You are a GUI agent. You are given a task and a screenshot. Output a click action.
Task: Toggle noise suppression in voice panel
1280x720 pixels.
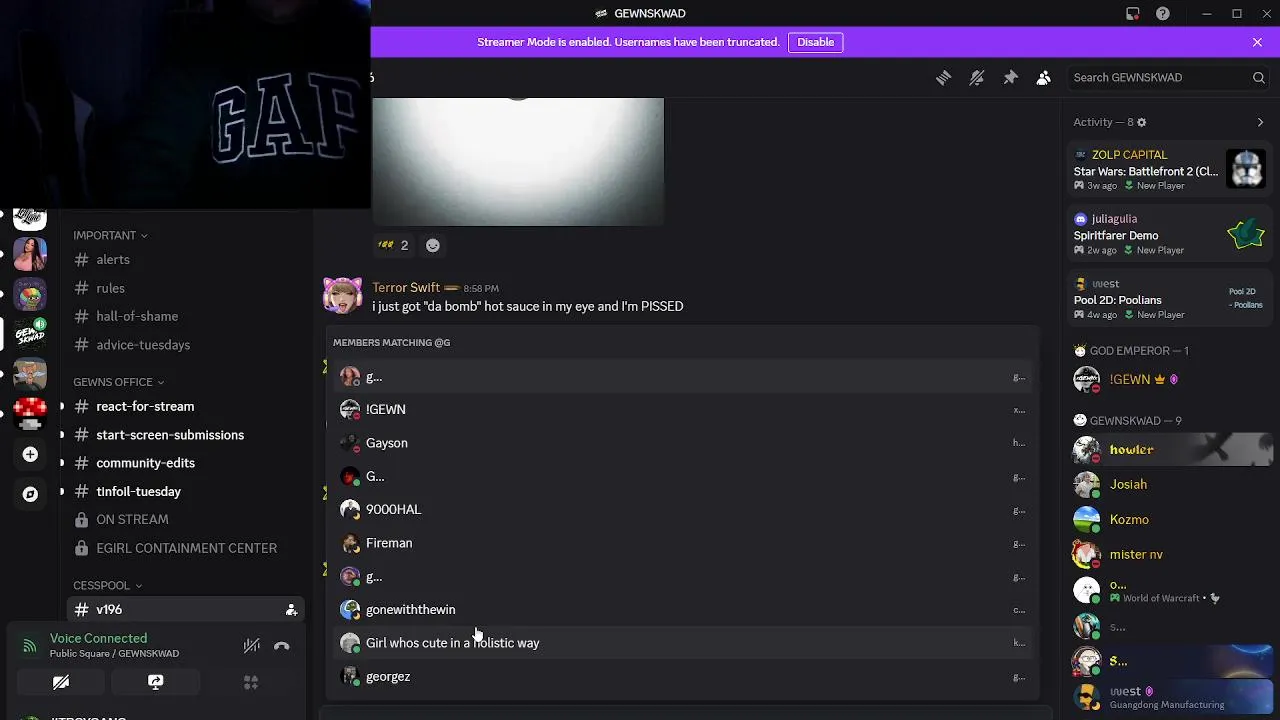point(252,646)
